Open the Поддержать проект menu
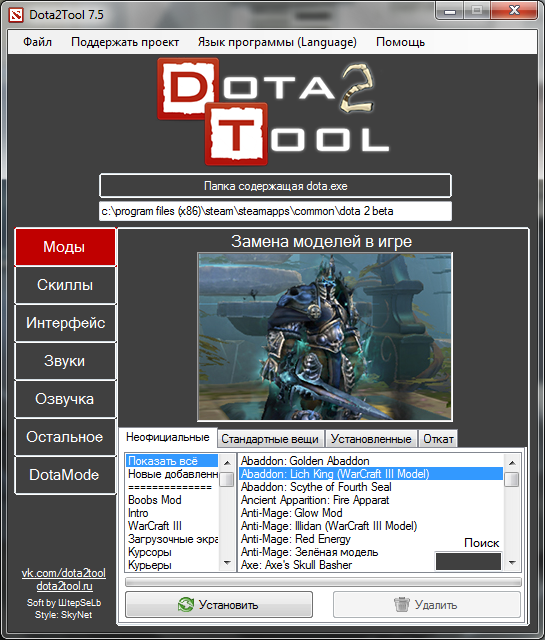Image resolution: width=545 pixels, height=640 pixels. click(x=125, y=42)
